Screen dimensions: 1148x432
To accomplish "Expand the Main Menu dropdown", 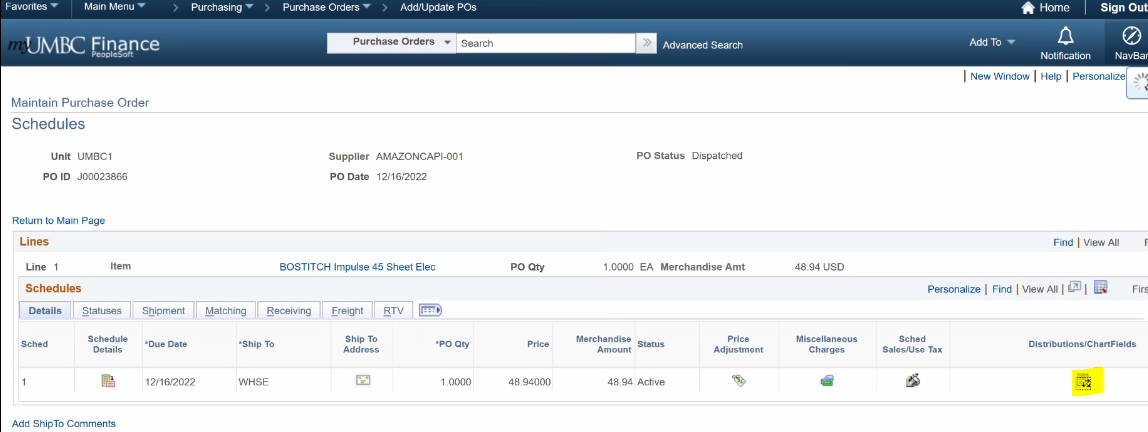I will (x=114, y=7).
